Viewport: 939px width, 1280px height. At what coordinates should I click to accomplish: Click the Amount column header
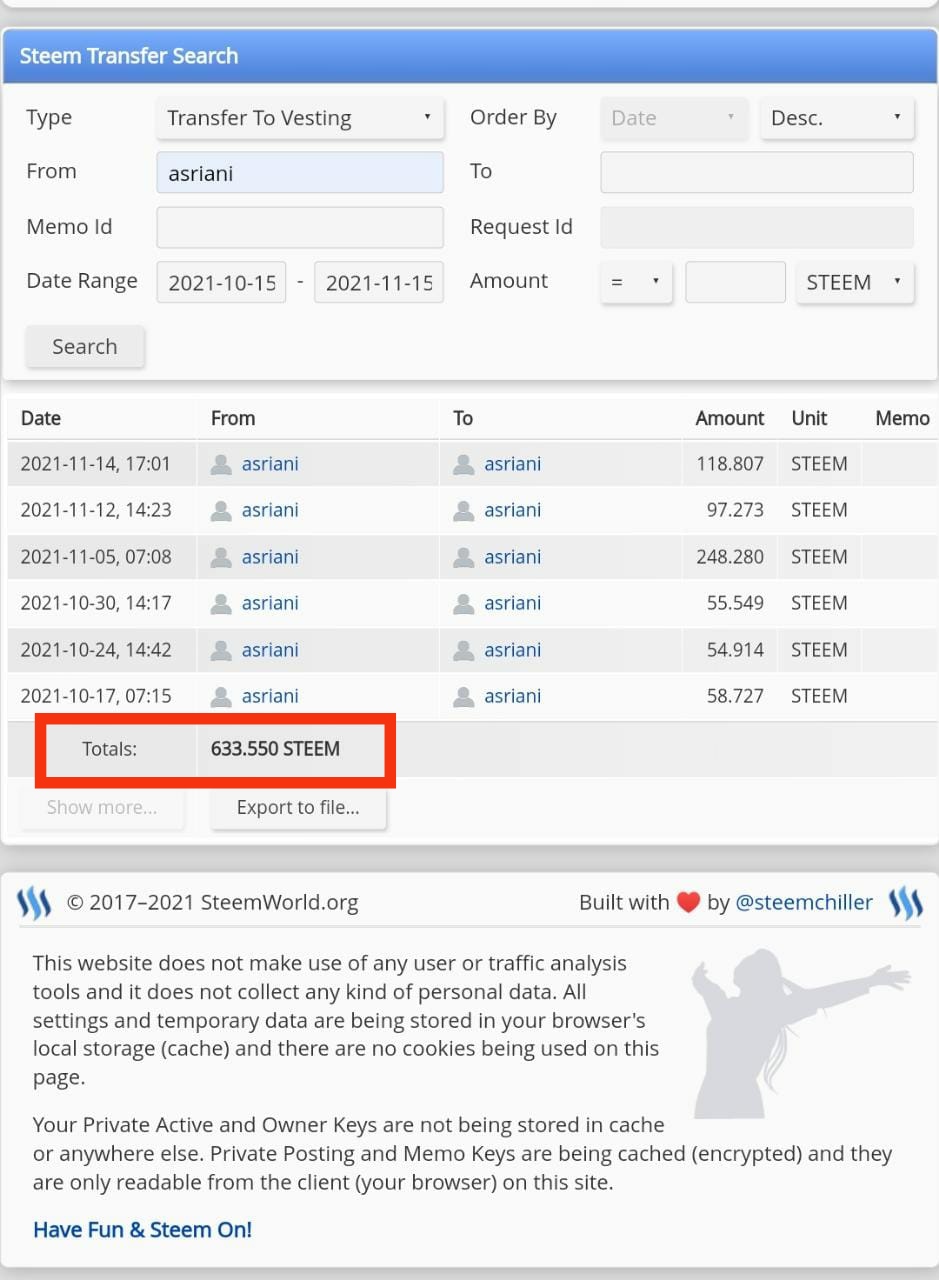pyautogui.click(x=730, y=418)
